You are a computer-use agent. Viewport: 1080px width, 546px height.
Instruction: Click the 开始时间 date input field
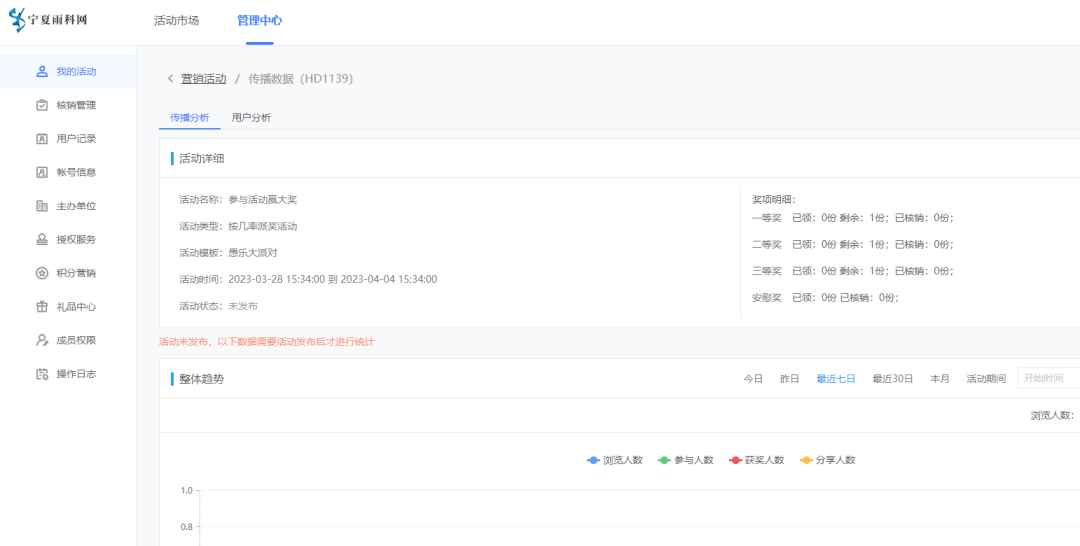pyautogui.click(x=1049, y=378)
